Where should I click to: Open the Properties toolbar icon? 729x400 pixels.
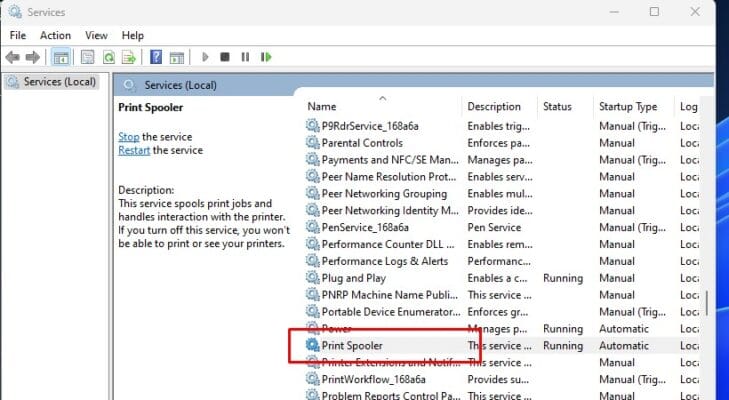tap(87, 57)
